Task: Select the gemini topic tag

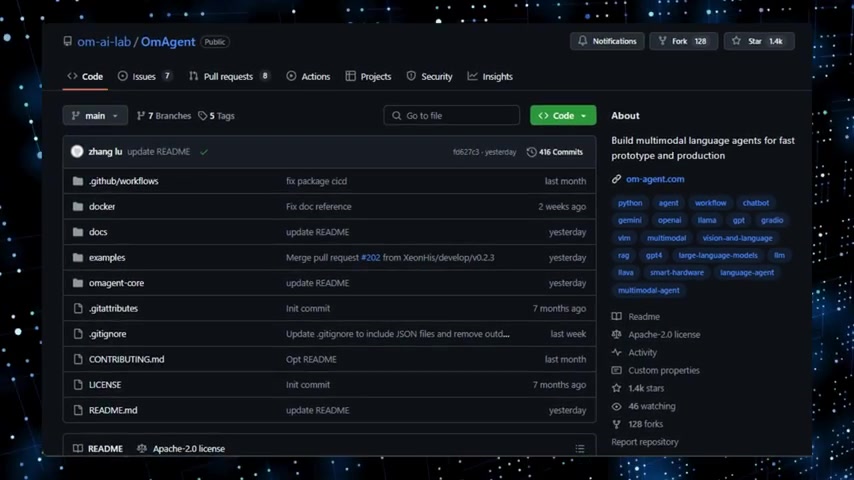Action: 630,220
